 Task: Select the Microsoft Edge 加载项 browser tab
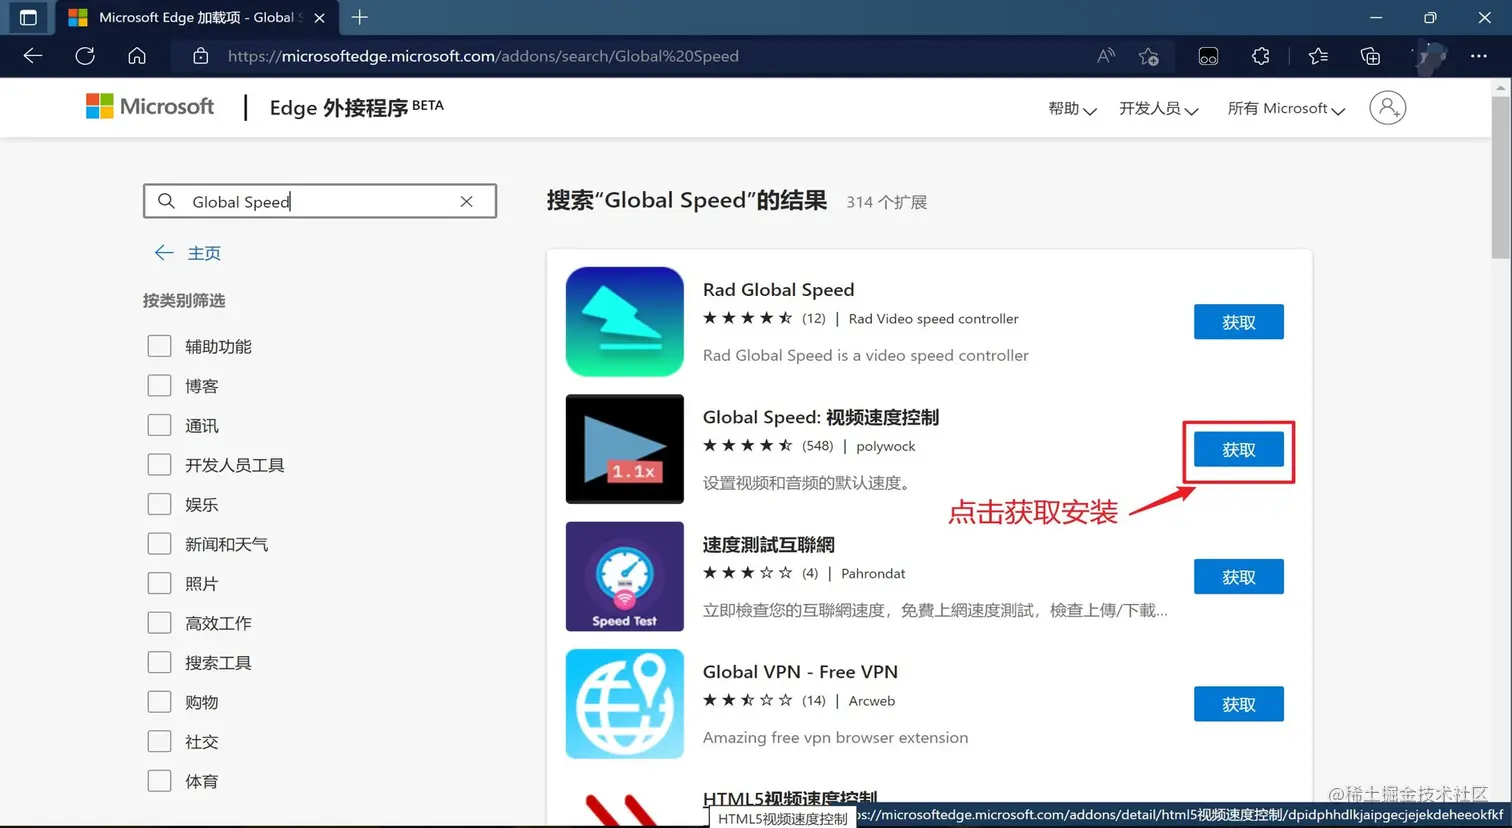(x=190, y=17)
